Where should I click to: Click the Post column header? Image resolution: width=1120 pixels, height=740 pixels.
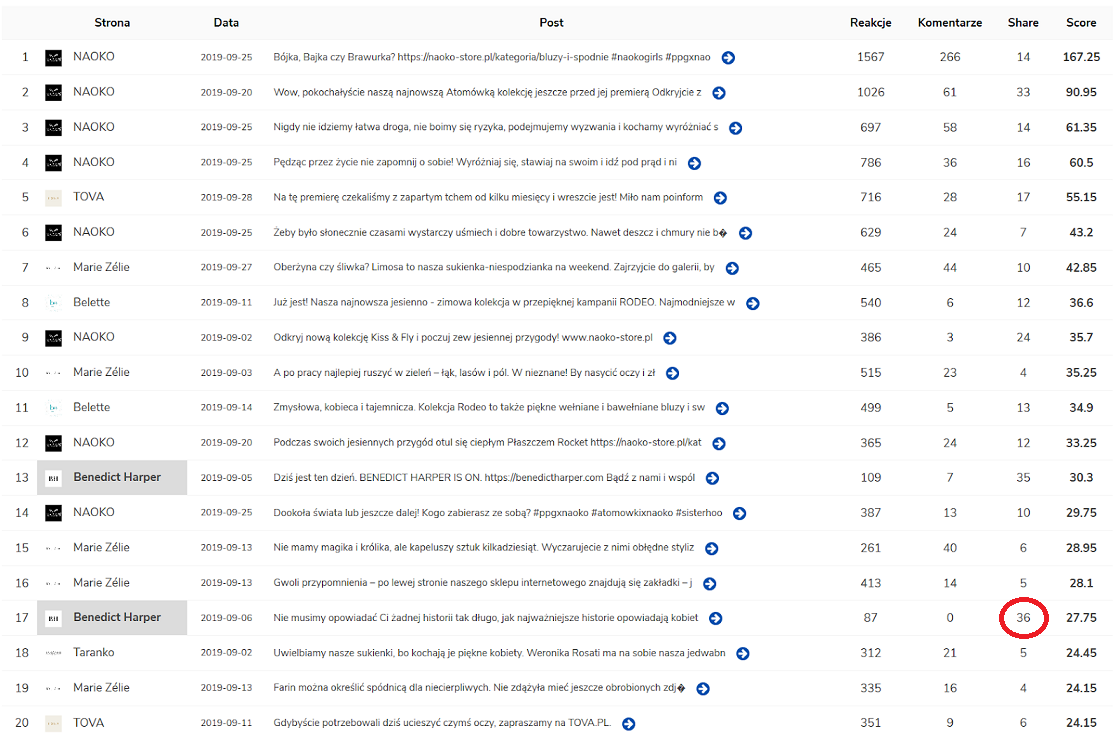click(551, 23)
